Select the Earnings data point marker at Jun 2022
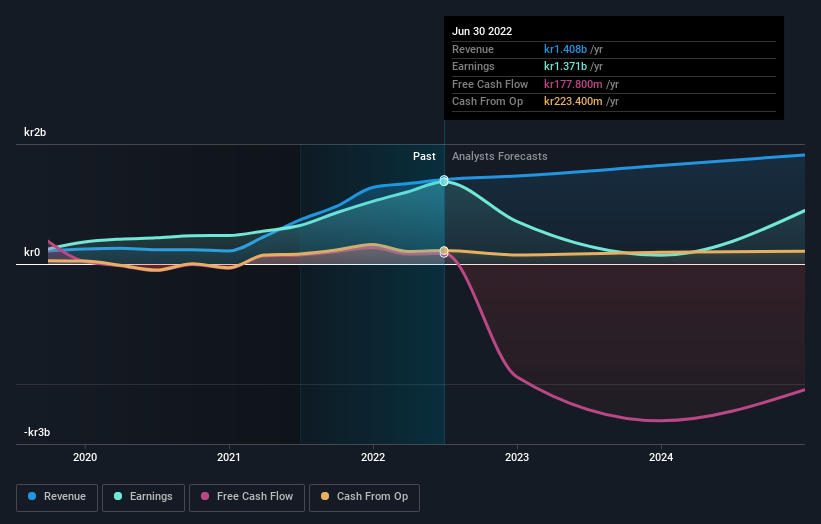 coord(444,181)
